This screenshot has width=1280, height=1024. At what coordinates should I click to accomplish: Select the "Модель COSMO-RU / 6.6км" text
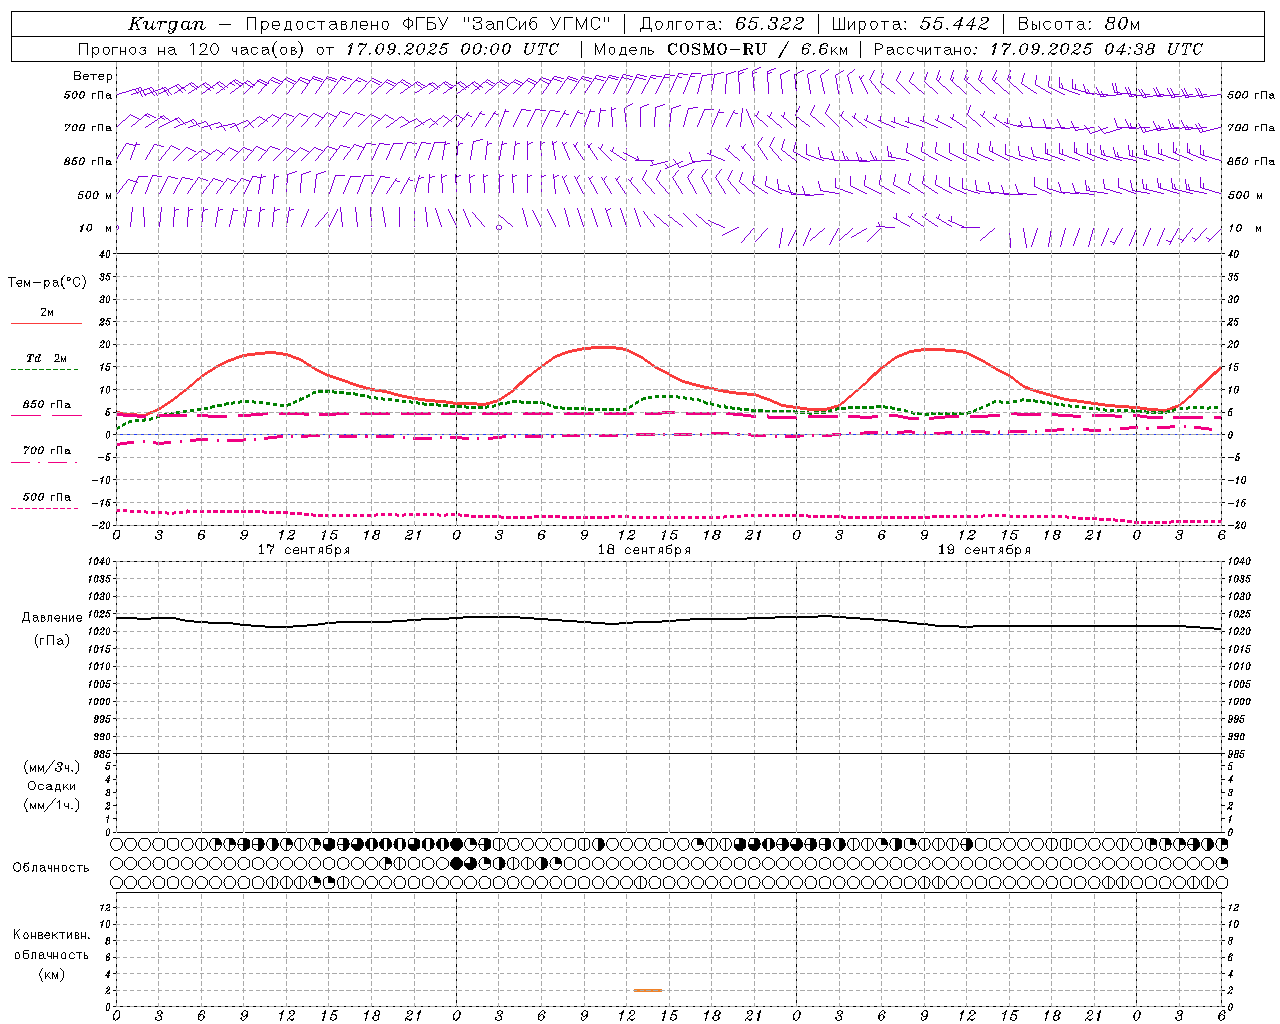coord(721,49)
